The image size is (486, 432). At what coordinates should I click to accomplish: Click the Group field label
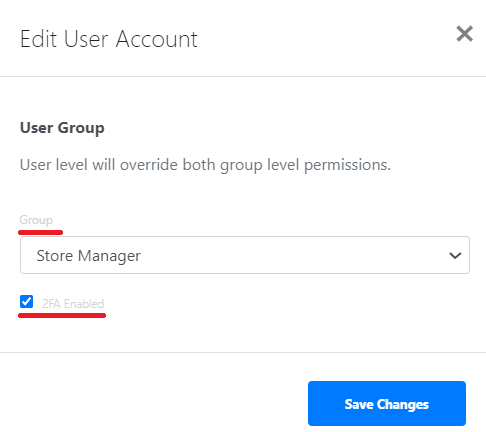(36, 220)
